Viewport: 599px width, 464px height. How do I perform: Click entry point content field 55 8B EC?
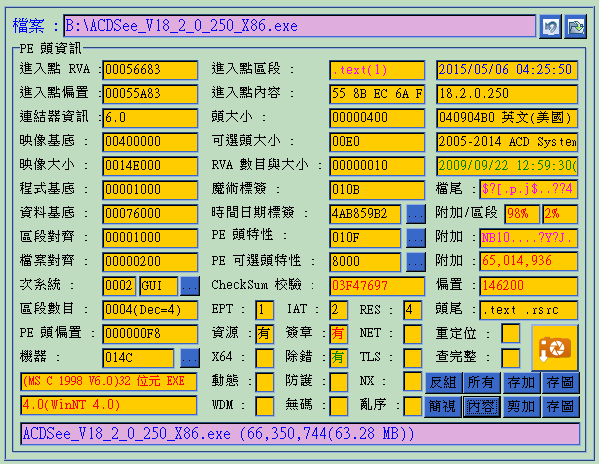coord(377,94)
